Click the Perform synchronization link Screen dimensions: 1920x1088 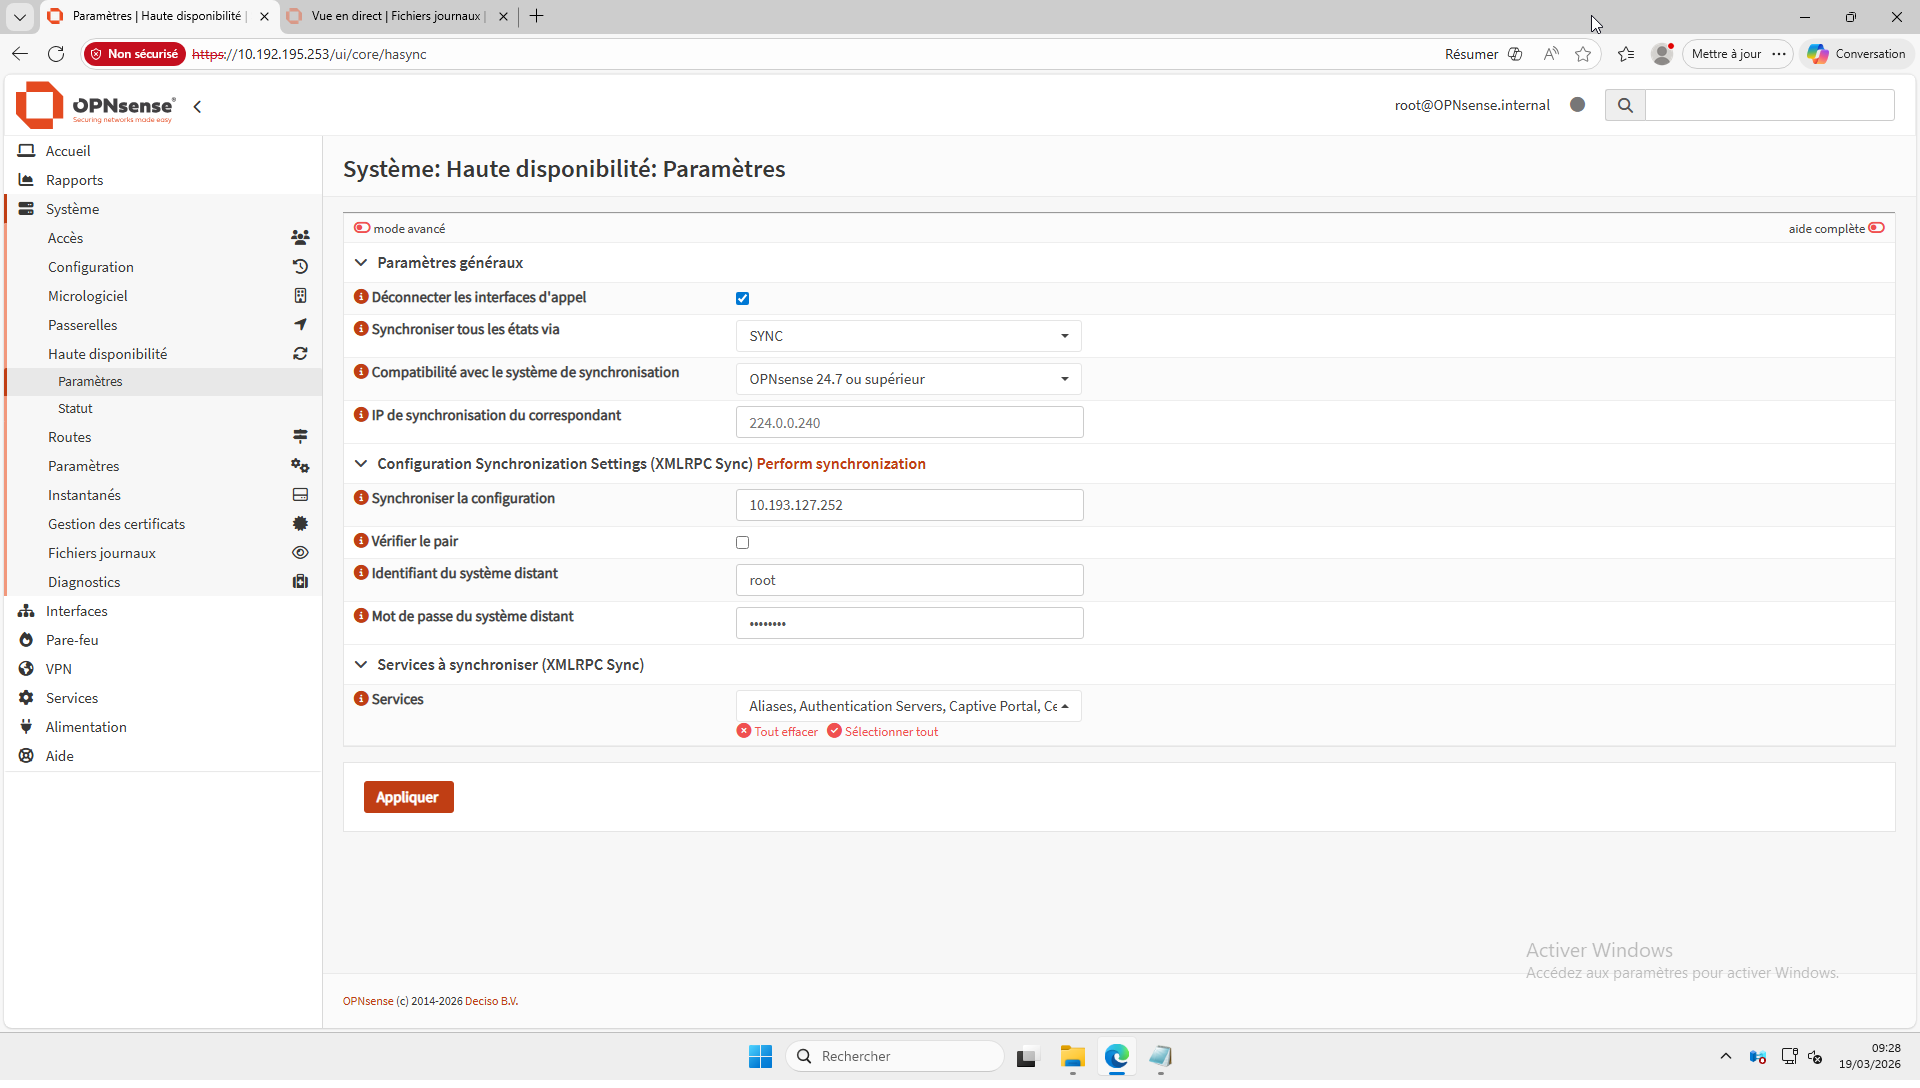pyautogui.click(x=841, y=464)
